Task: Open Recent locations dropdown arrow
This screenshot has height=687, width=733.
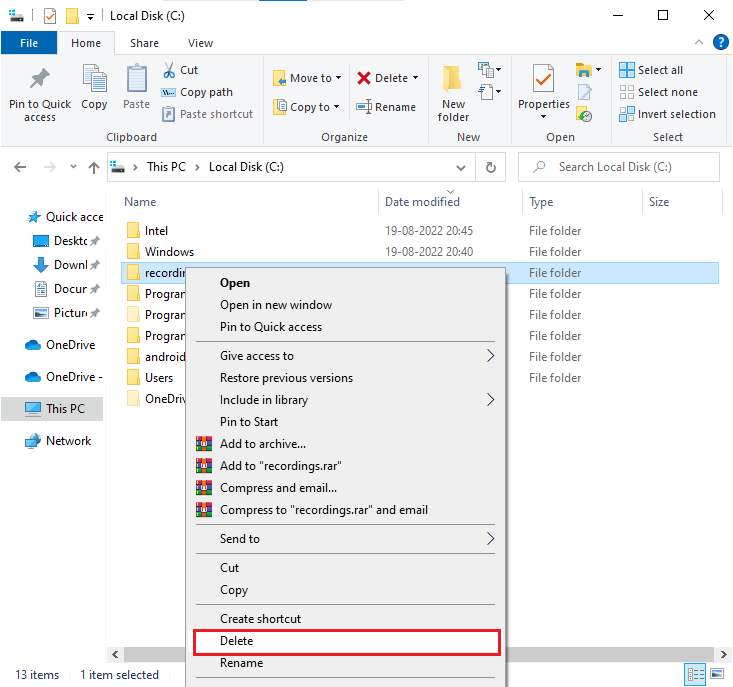Action: (73, 167)
